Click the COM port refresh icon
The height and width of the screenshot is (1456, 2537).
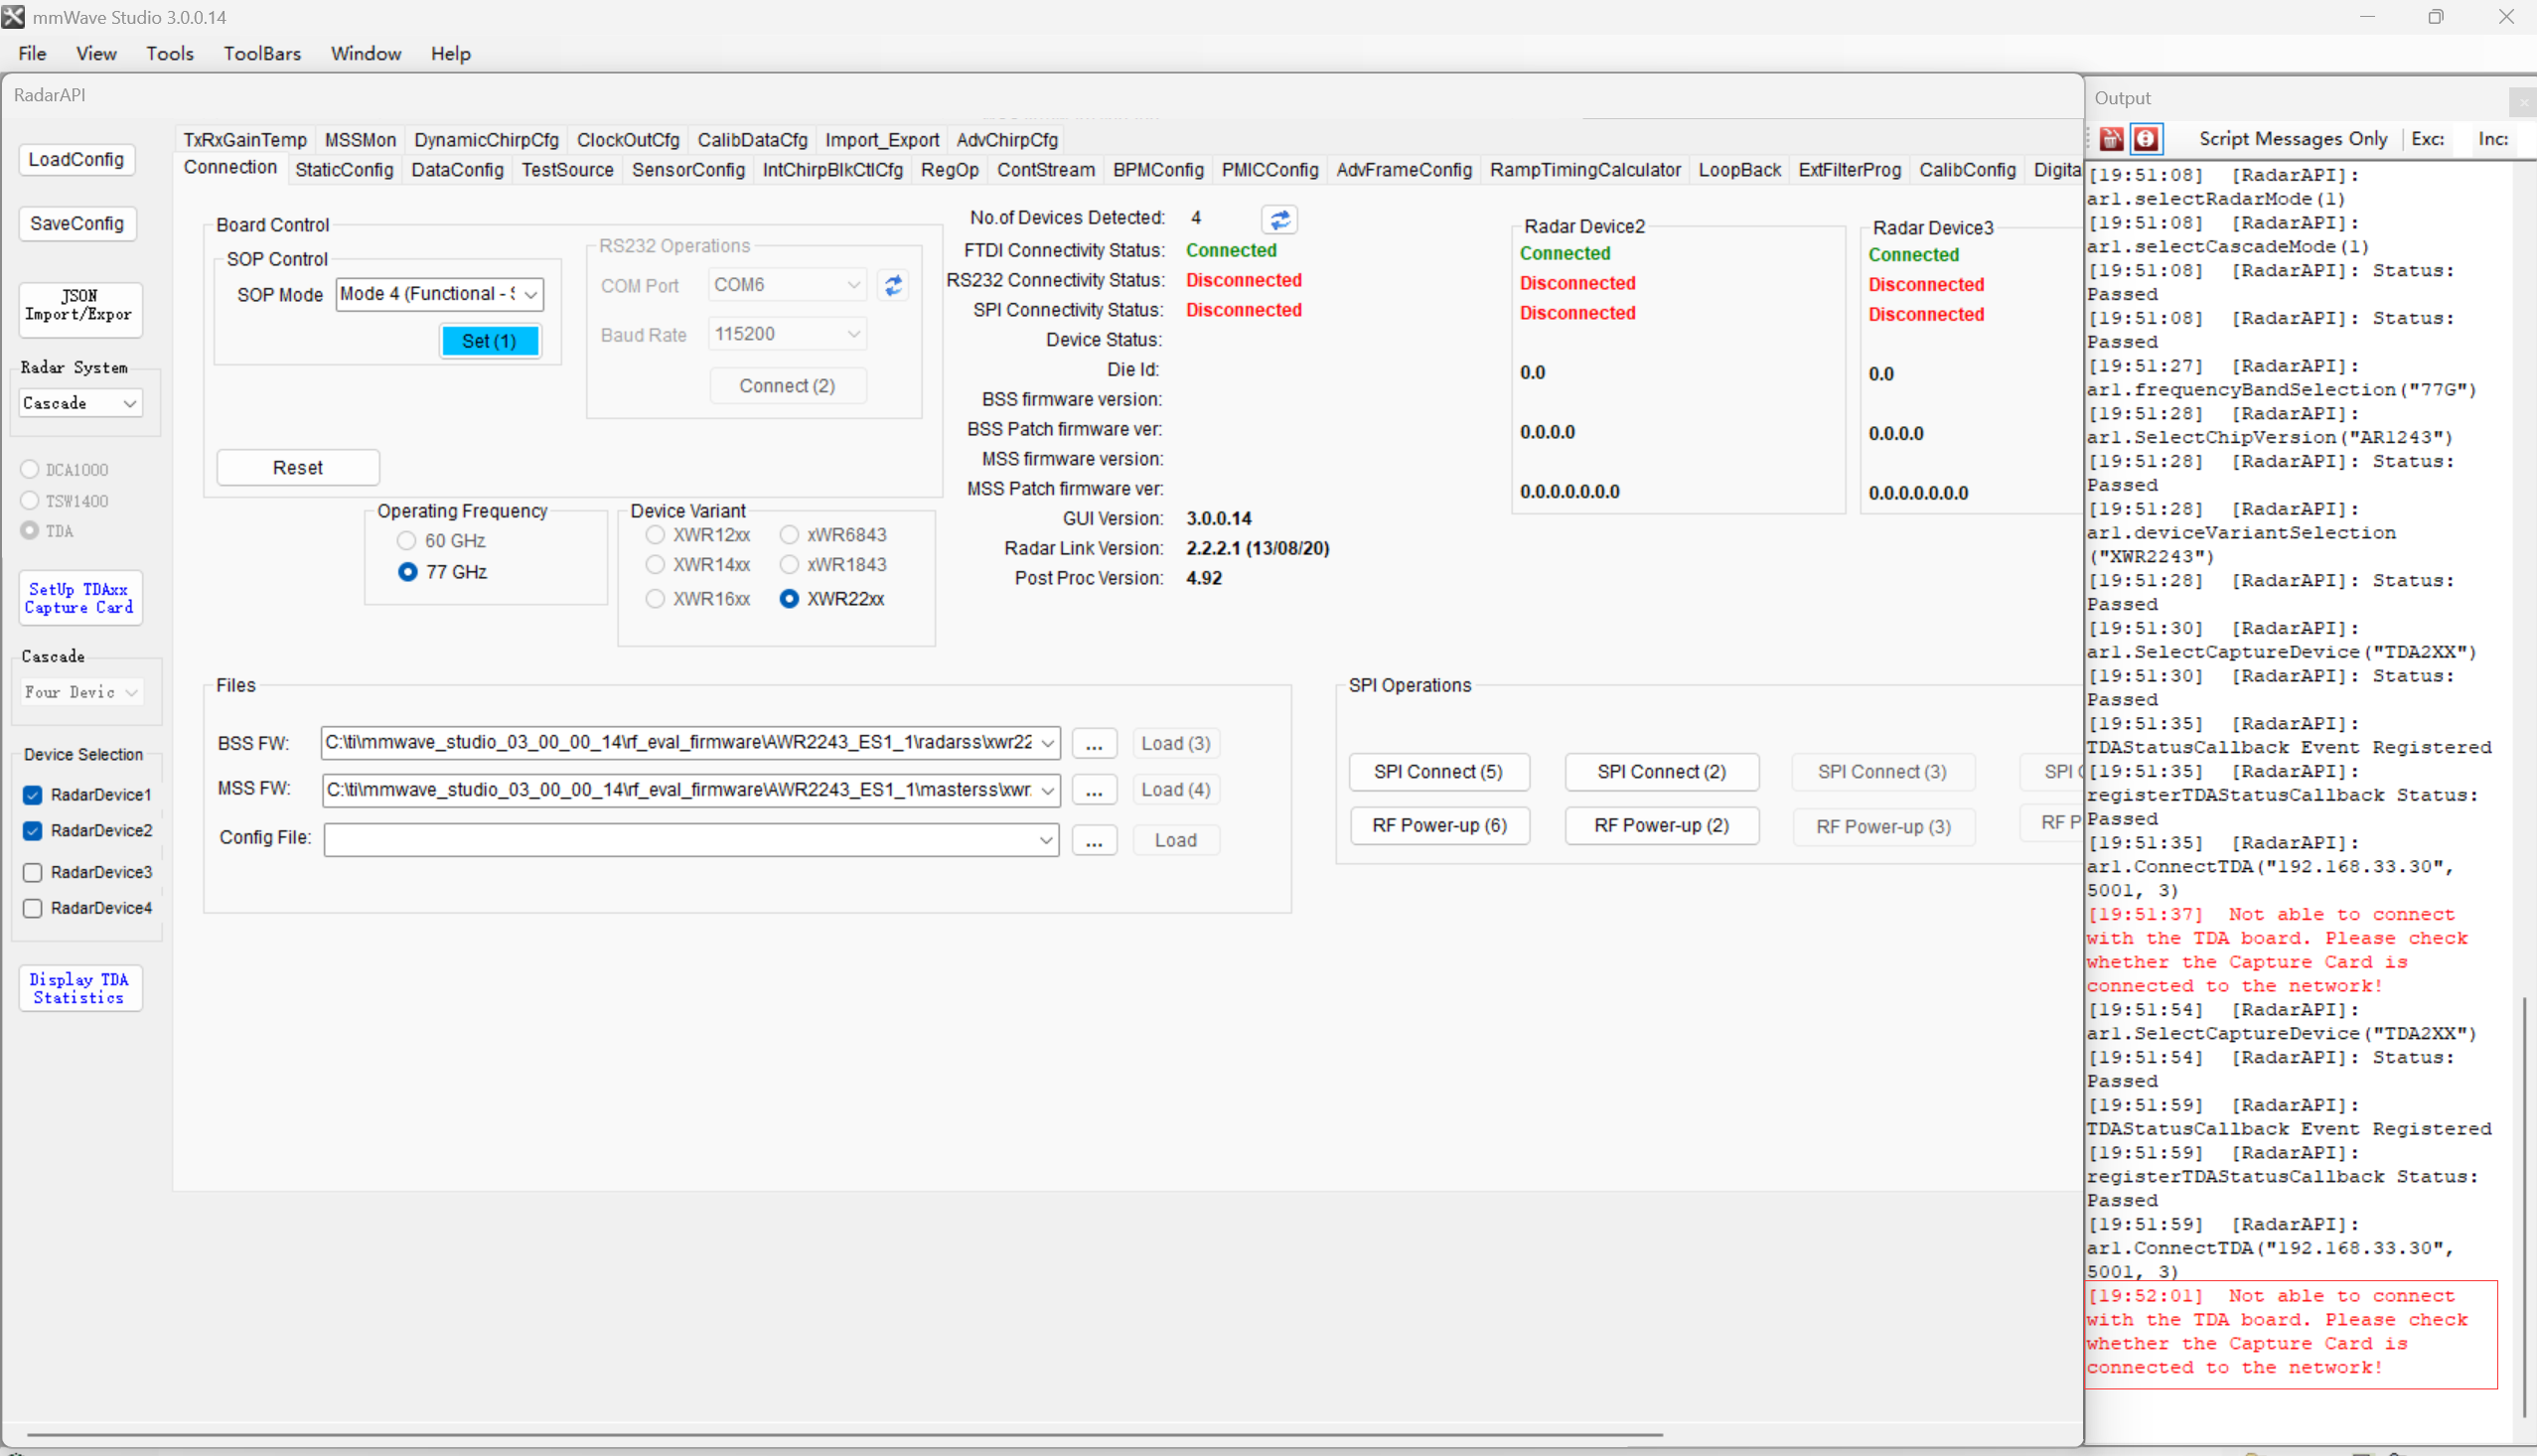[893, 286]
